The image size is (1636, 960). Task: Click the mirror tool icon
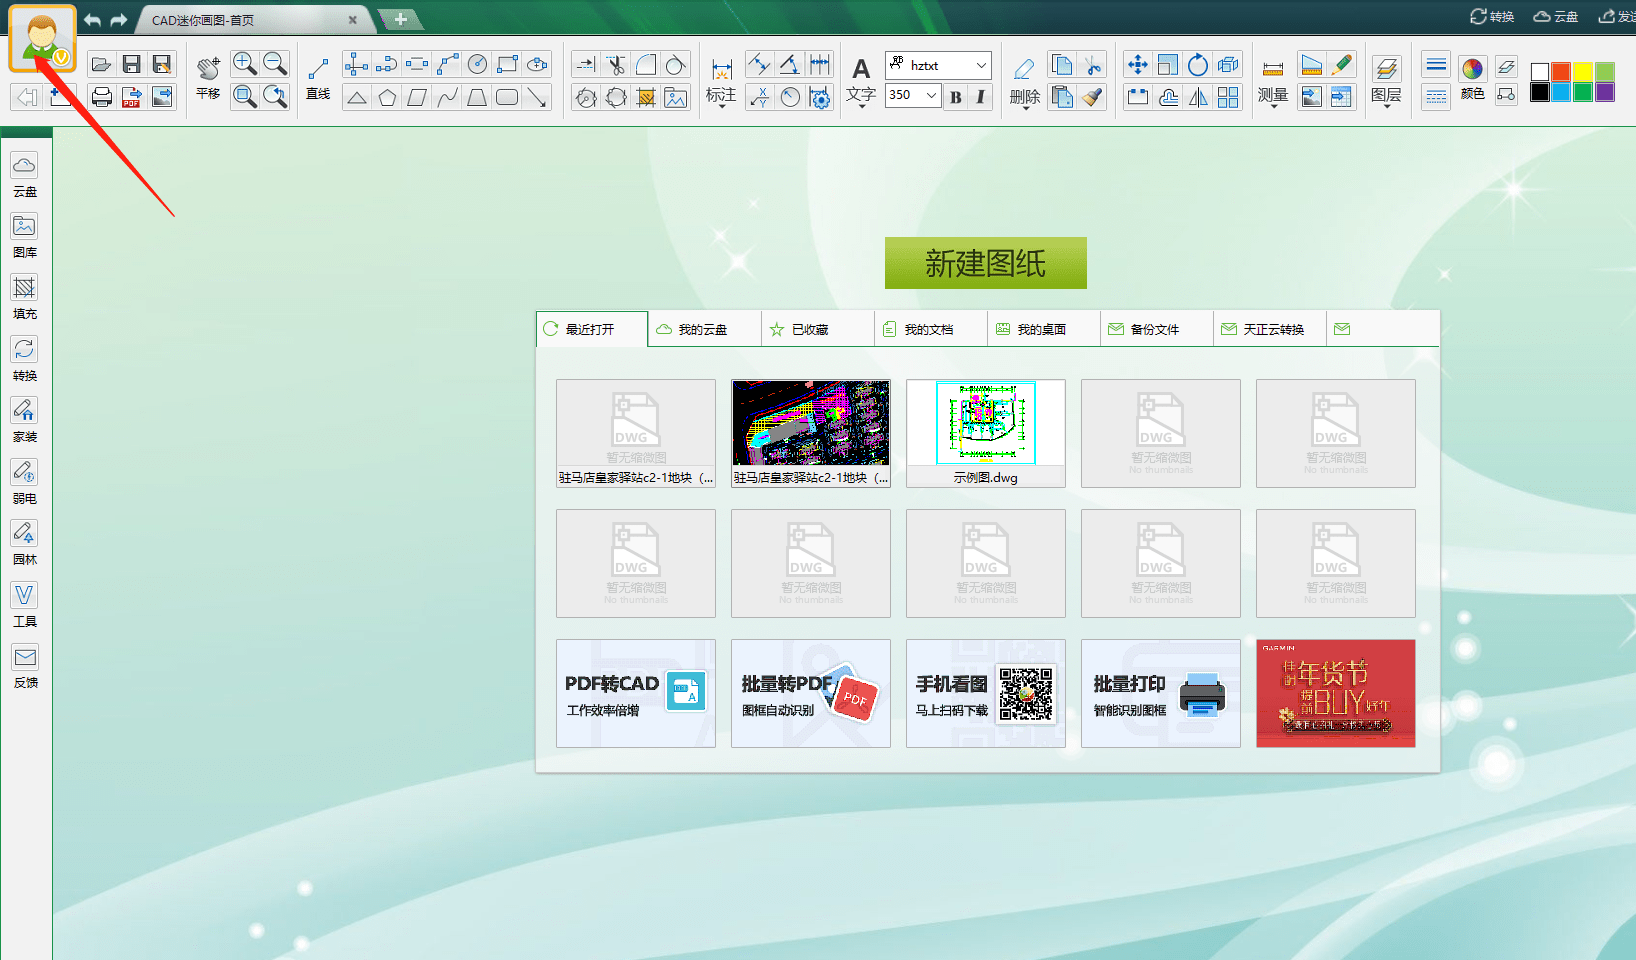1198,97
